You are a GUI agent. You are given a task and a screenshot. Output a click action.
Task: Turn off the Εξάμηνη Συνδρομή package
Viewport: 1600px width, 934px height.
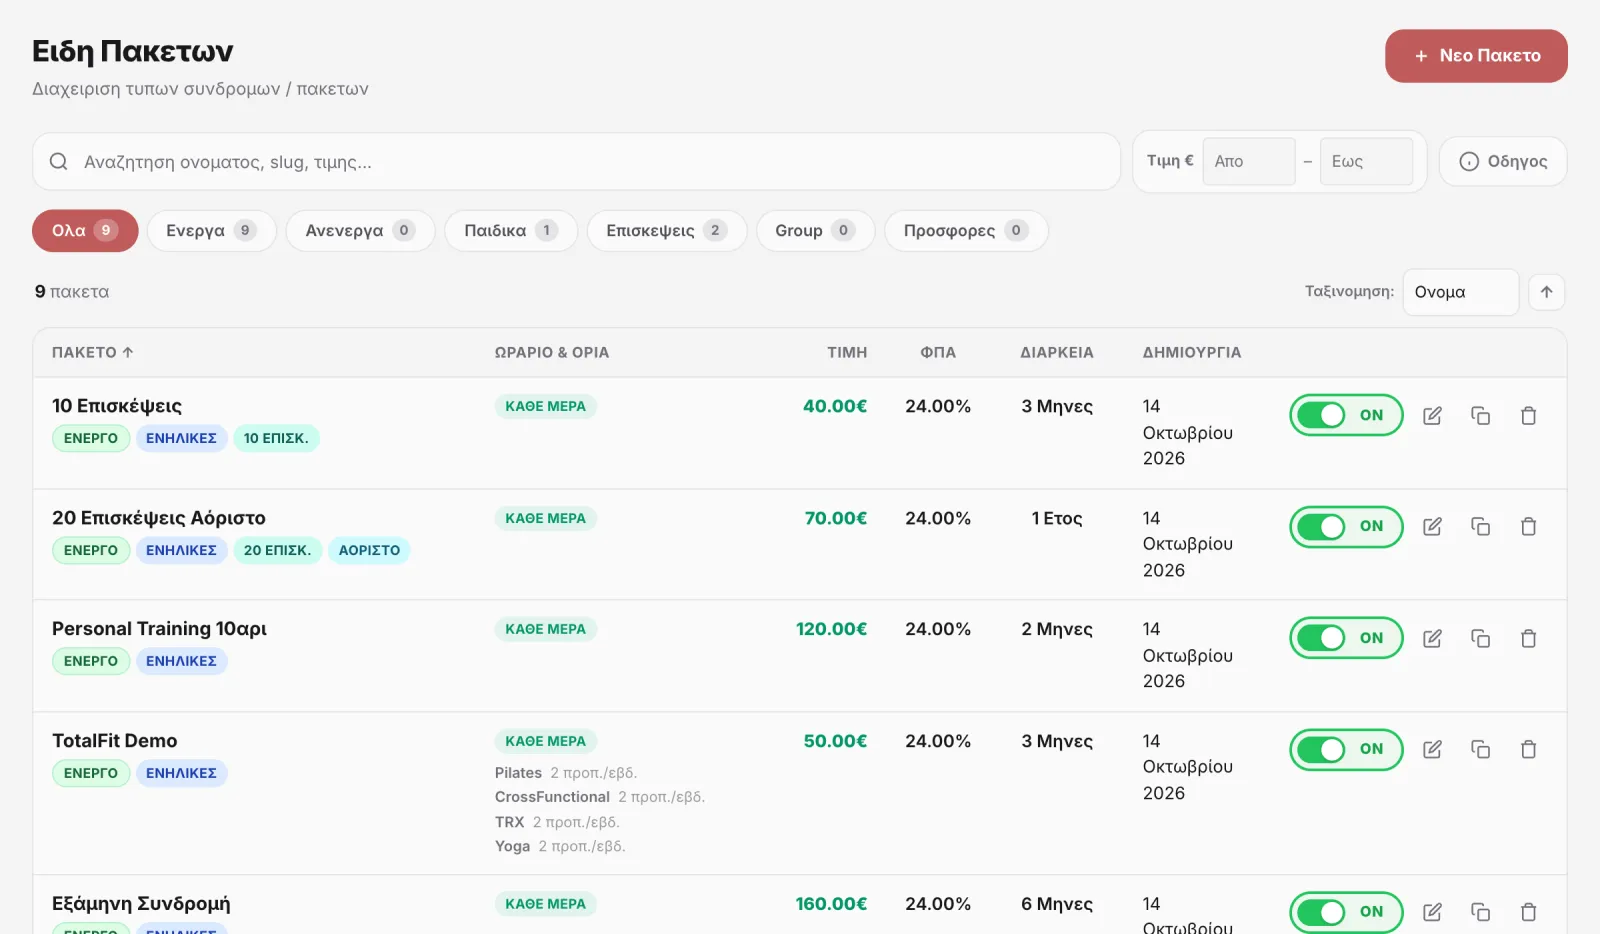(x=1346, y=912)
